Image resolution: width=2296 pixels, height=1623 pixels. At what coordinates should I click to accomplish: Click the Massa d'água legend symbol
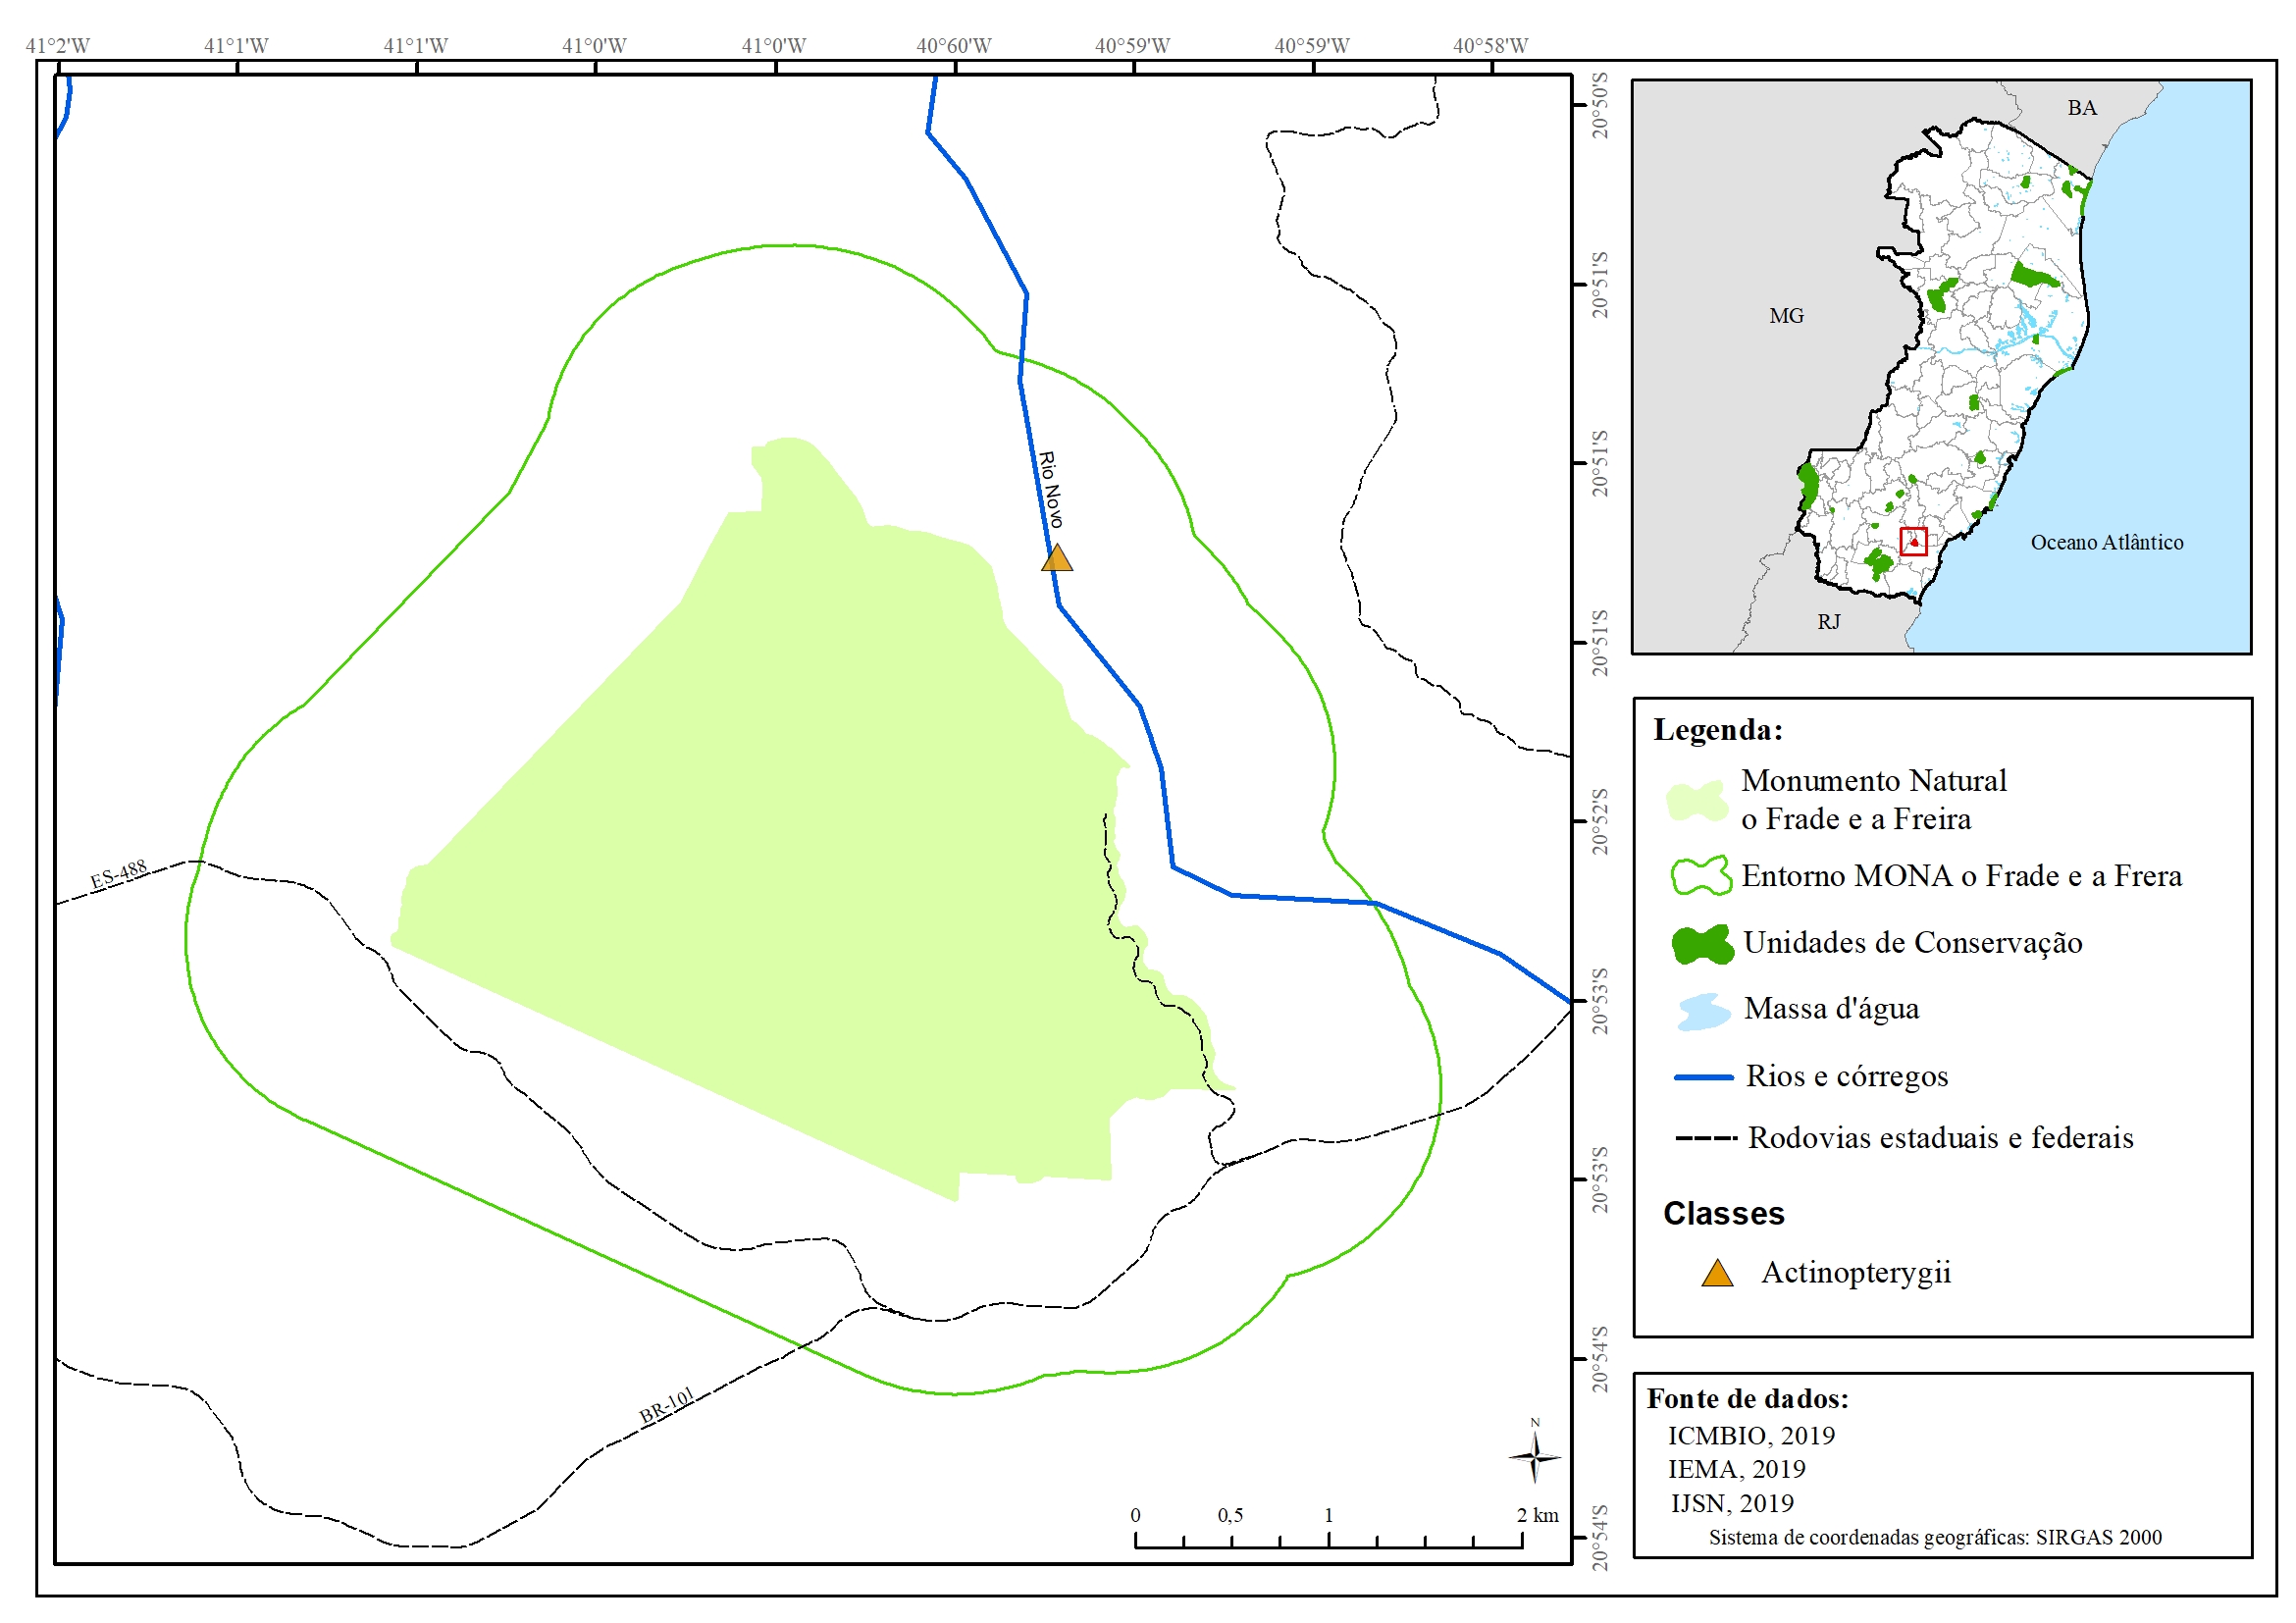pos(1703,1011)
